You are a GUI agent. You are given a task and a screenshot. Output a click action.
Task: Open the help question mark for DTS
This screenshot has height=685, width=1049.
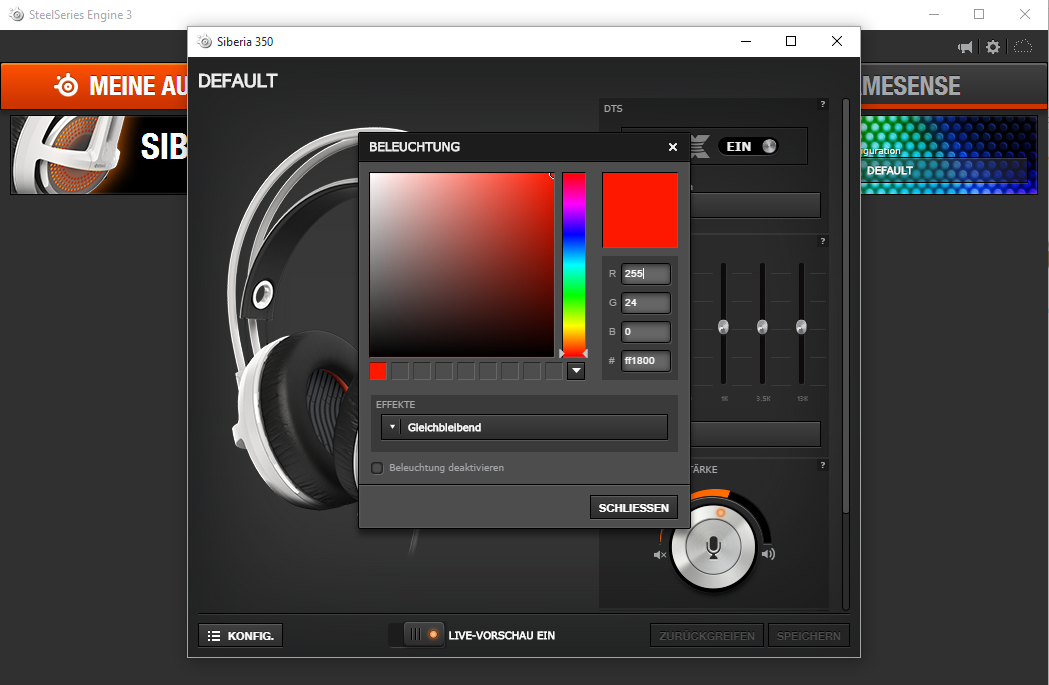click(823, 104)
